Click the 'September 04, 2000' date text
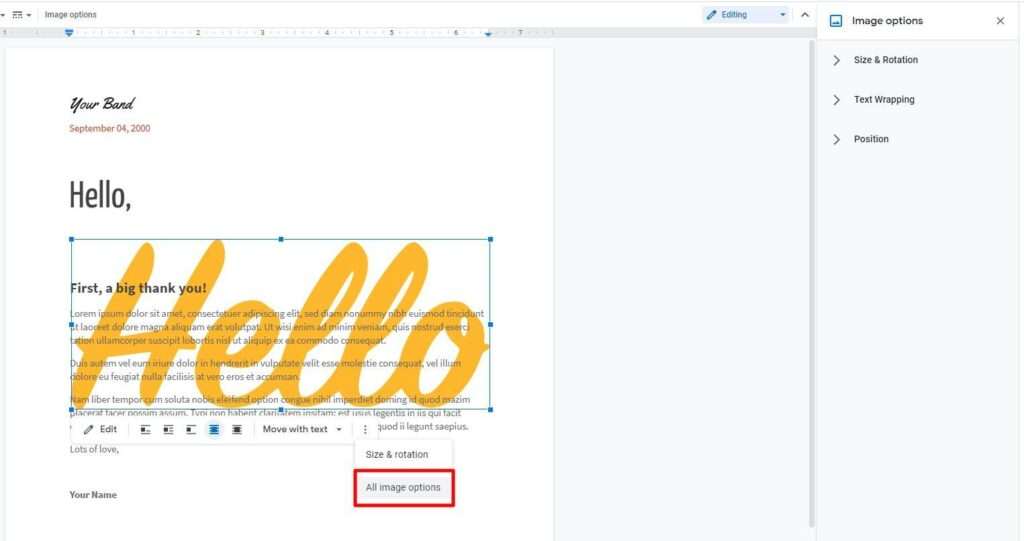 tap(110, 128)
